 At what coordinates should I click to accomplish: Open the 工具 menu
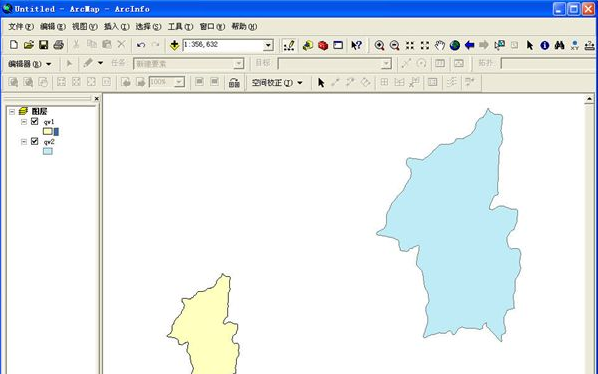pos(180,26)
